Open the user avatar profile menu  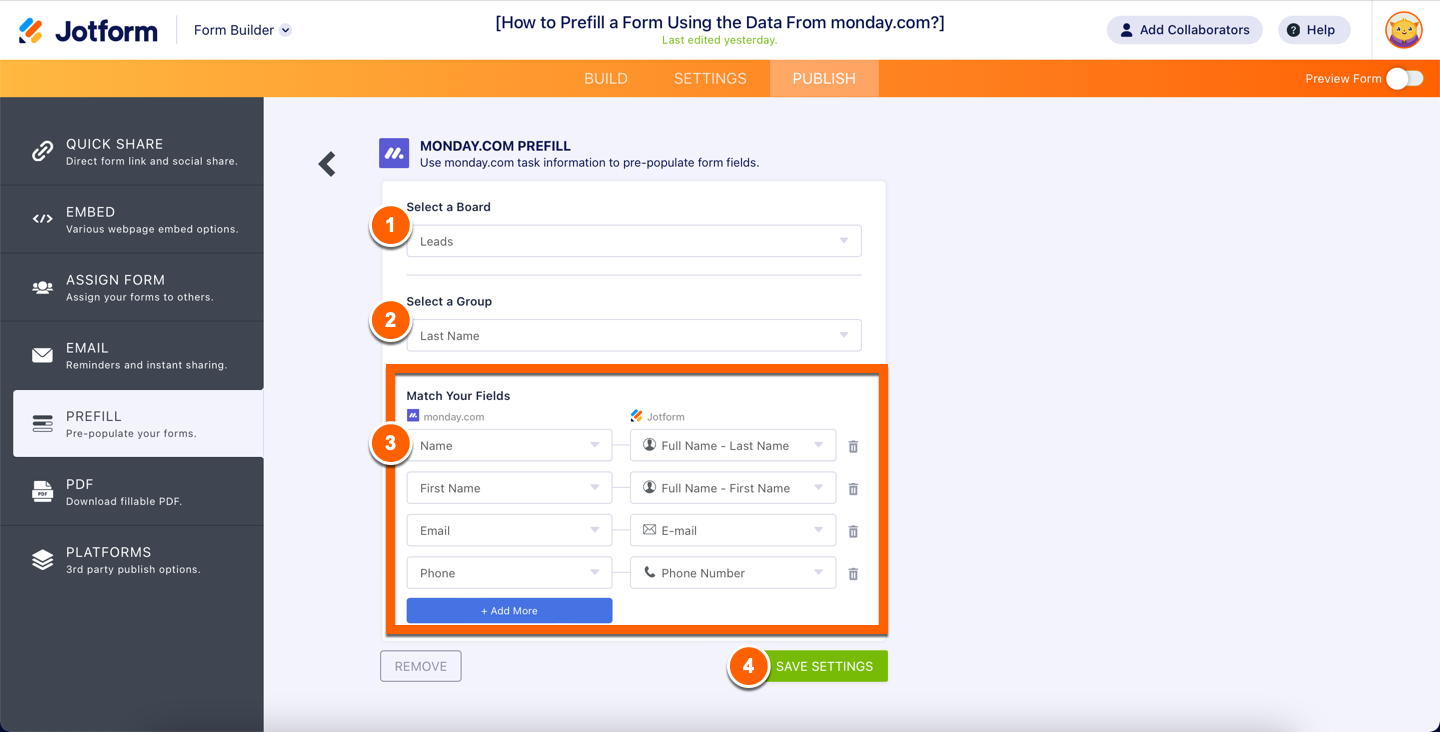pos(1403,30)
